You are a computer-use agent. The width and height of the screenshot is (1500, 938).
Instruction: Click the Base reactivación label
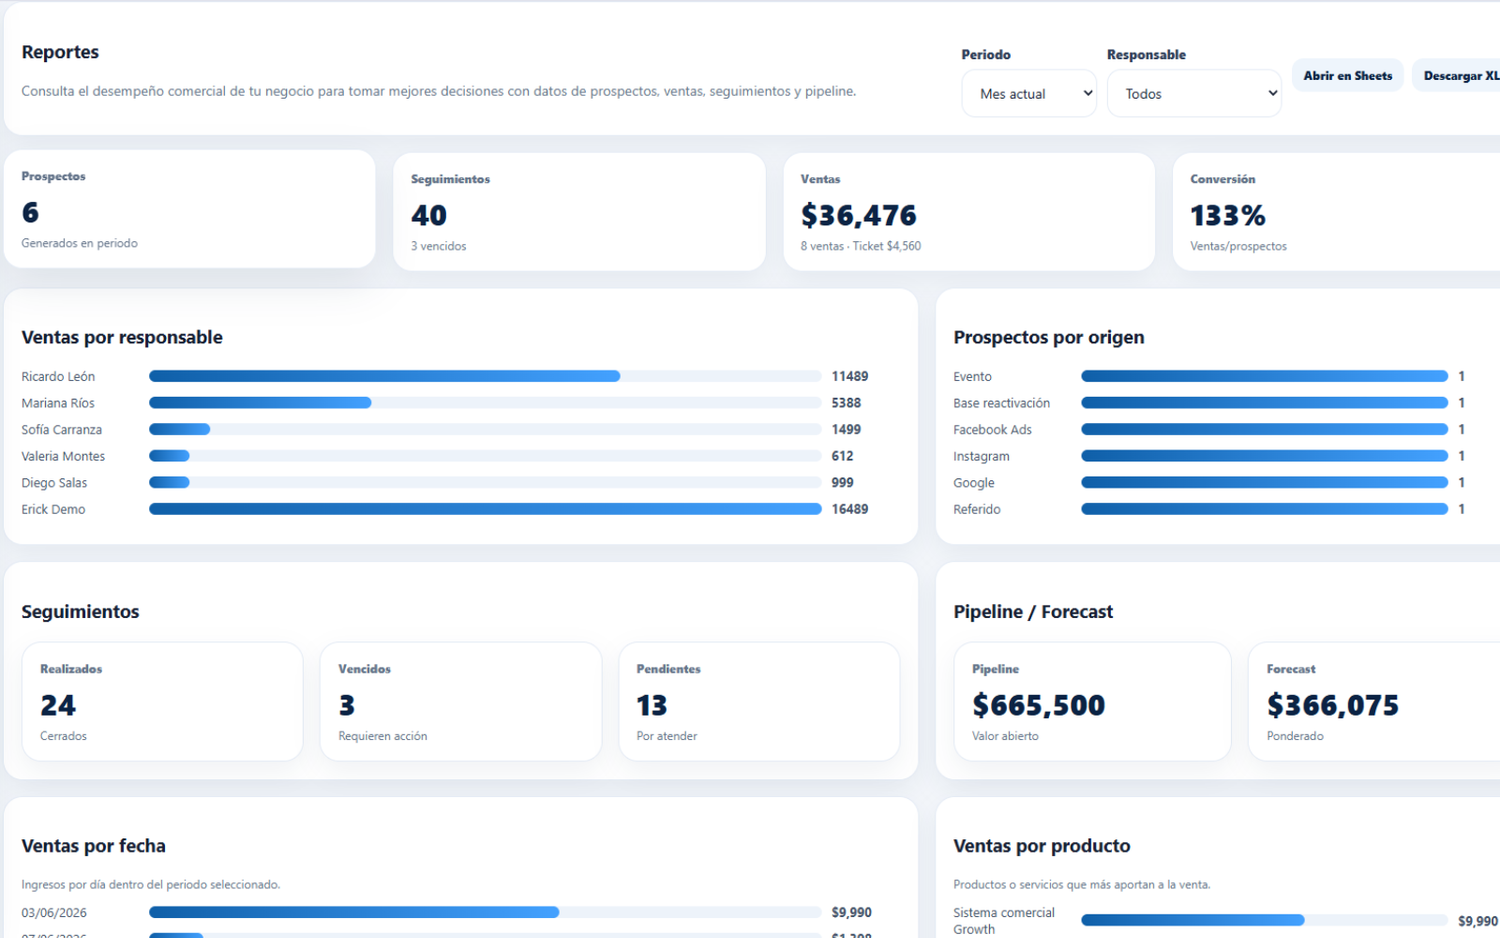(1002, 403)
